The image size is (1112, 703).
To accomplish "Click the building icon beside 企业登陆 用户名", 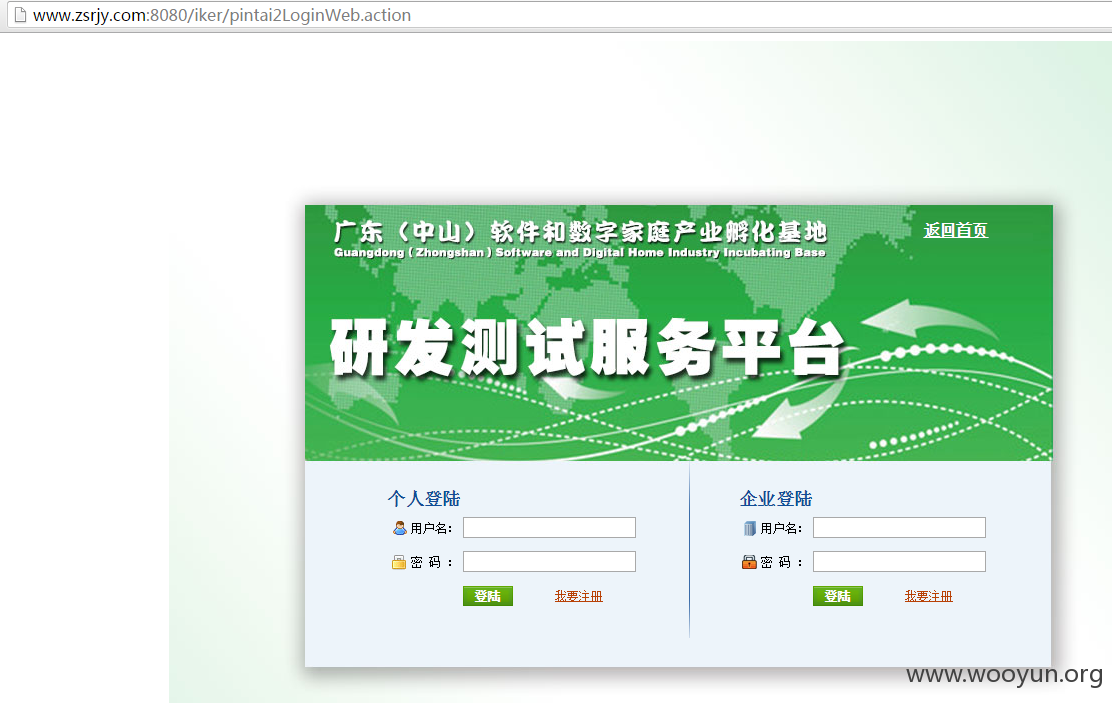I will click(x=750, y=528).
